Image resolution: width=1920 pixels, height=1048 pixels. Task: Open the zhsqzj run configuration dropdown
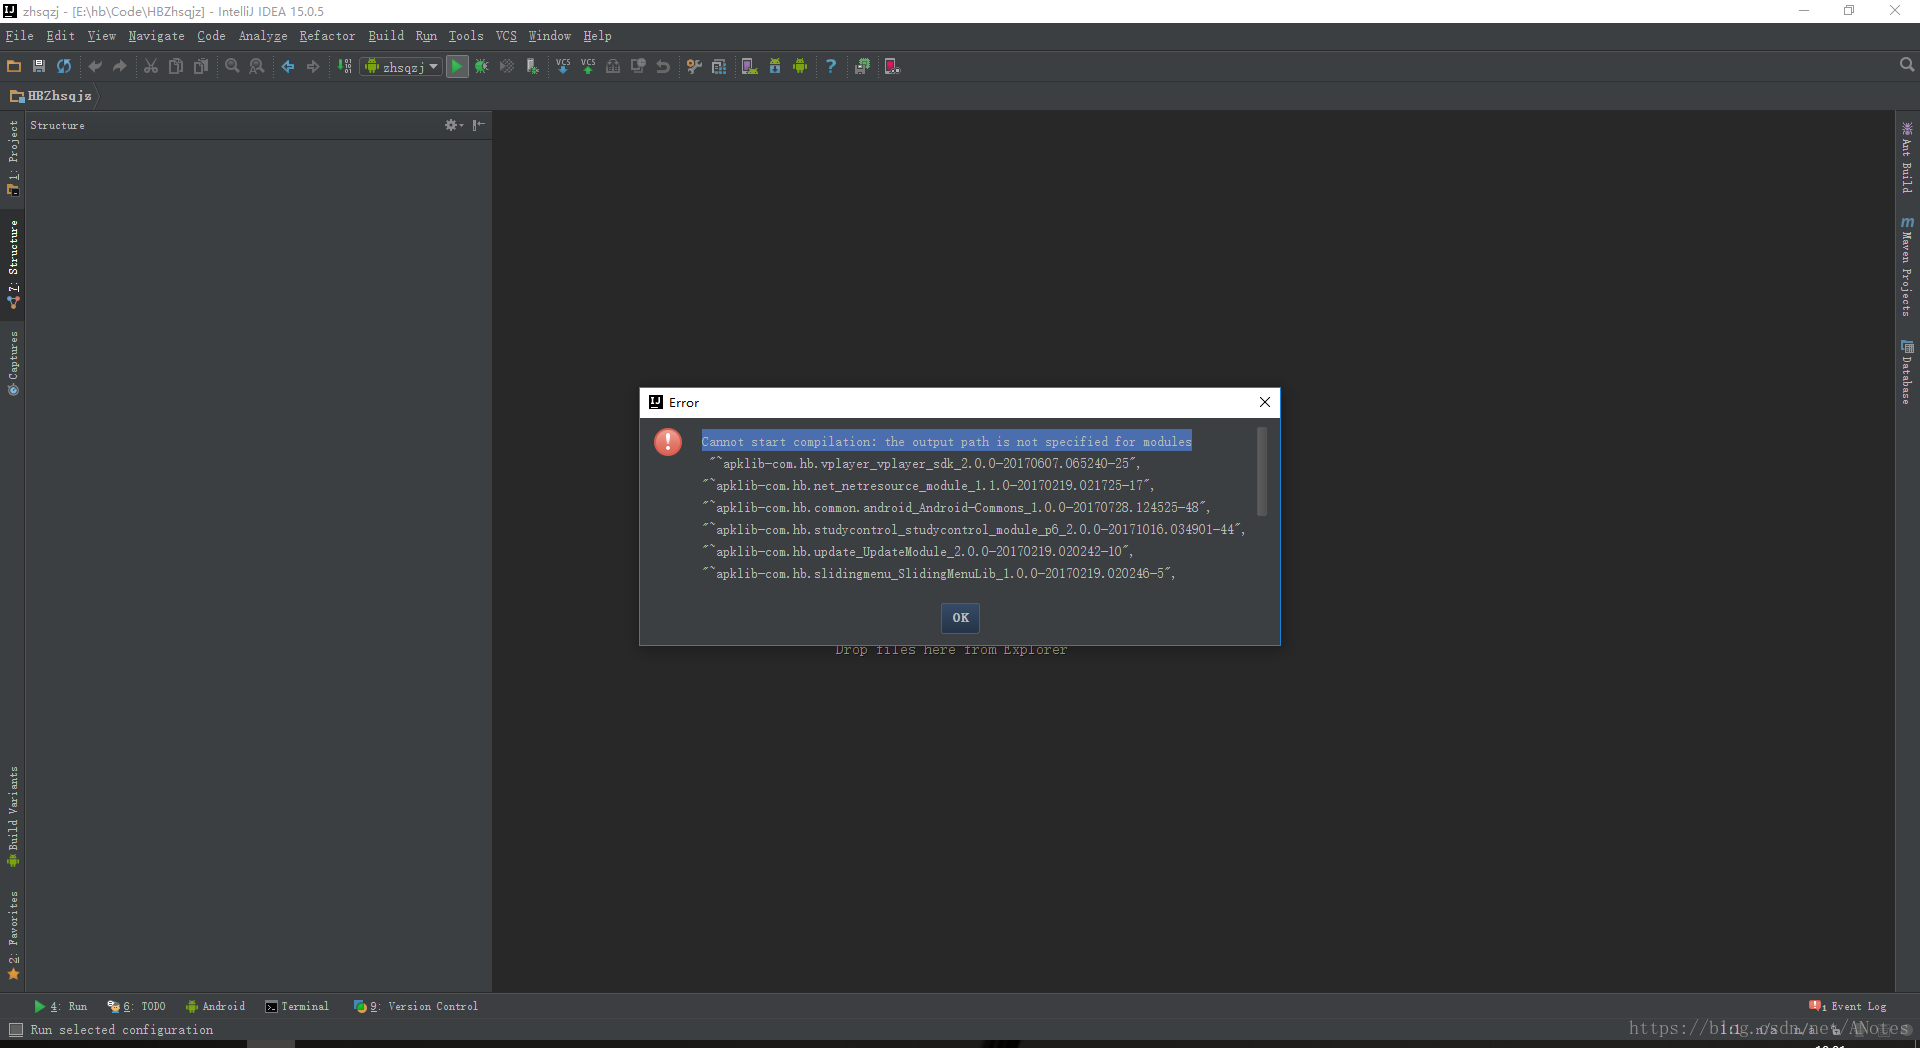401,67
